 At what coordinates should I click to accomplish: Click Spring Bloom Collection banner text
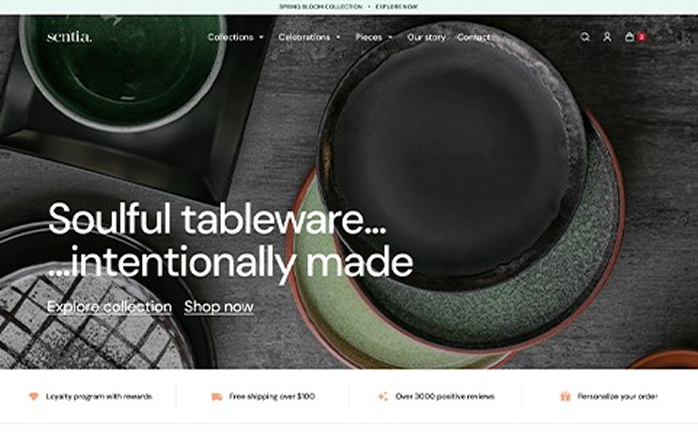click(x=321, y=7)
